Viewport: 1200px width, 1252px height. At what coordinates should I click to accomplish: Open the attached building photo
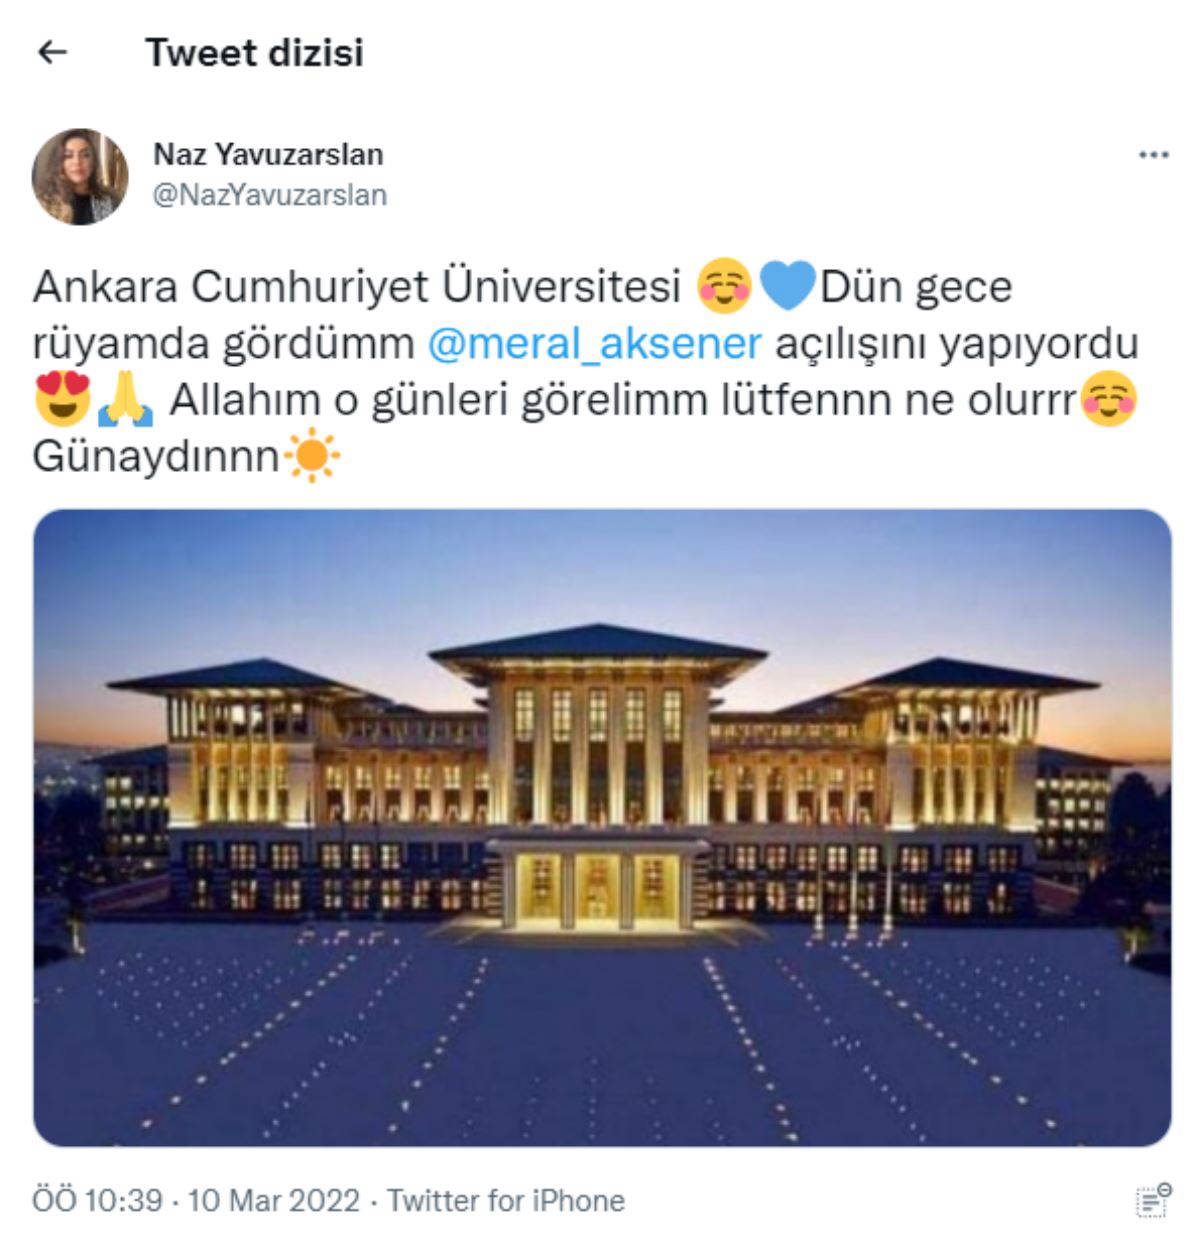(602, 828)
